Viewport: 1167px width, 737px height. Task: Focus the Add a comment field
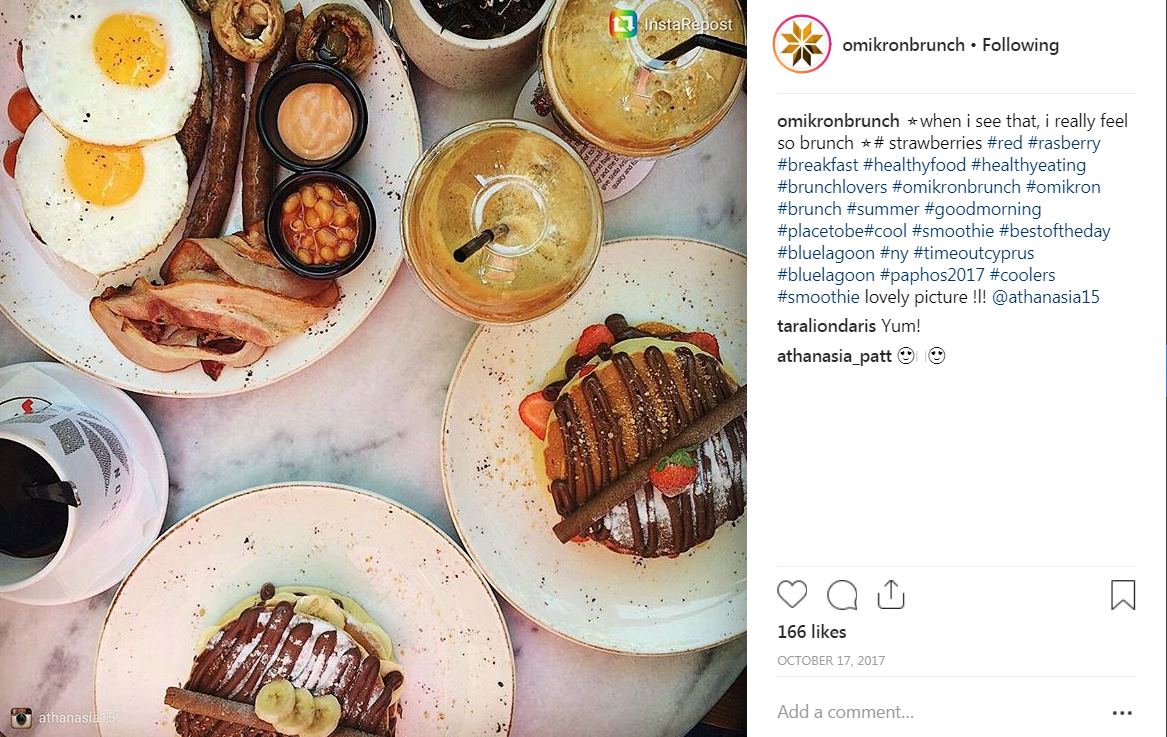click(x=938, y=712)
